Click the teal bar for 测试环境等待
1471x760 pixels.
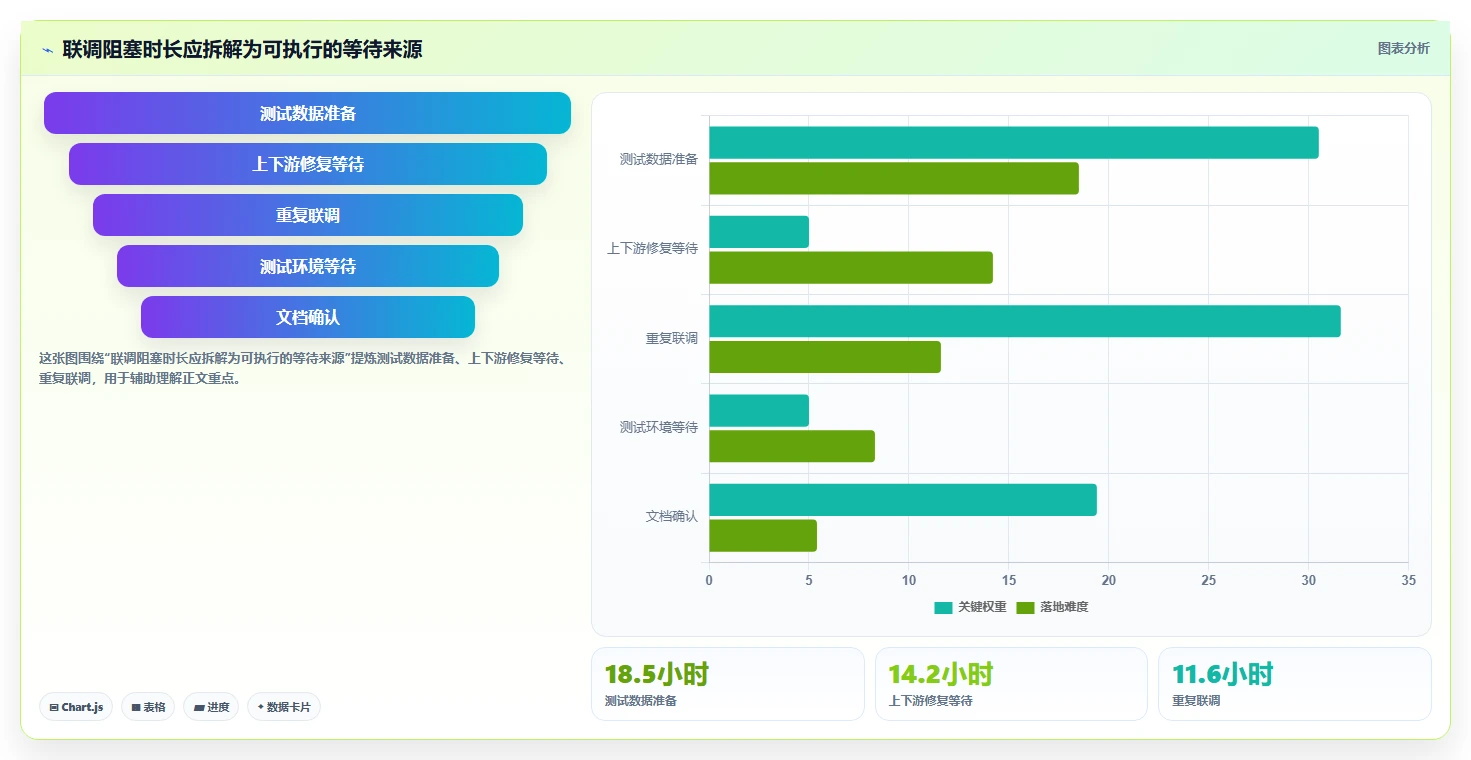pyautogui.click(x=759, y=411)
